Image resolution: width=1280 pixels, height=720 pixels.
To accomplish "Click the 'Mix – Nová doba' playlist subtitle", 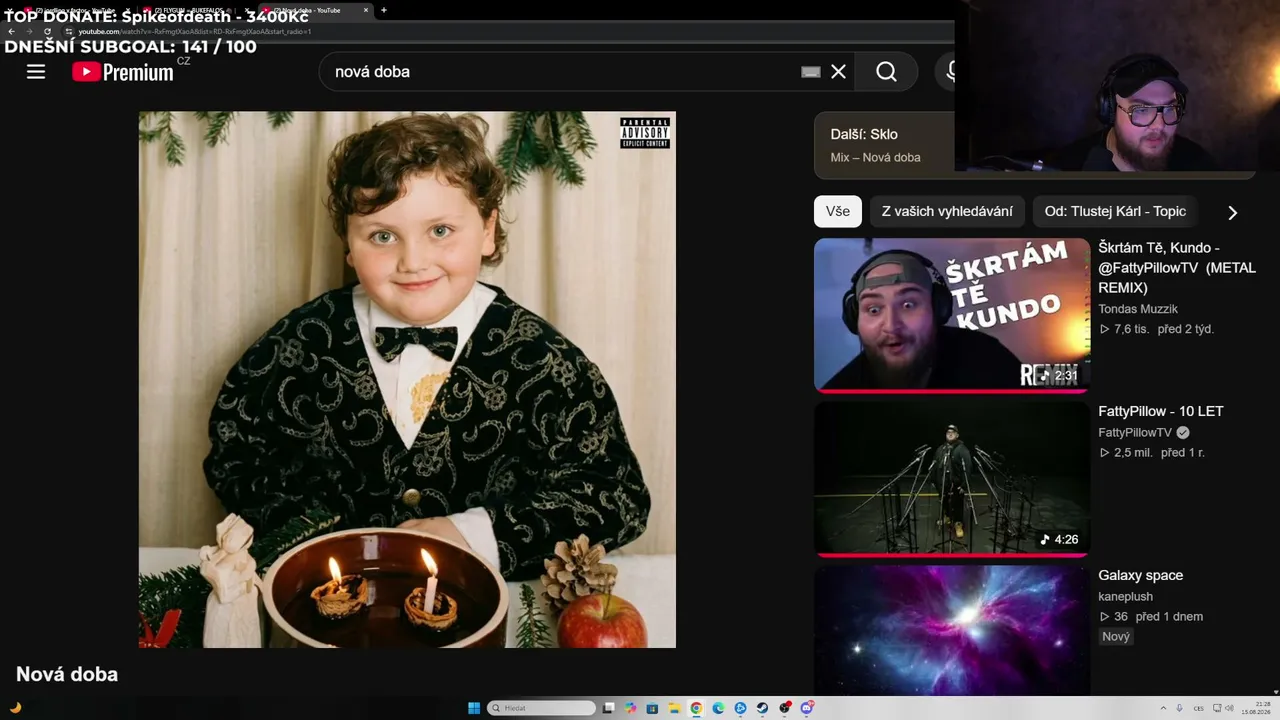I will (x=875, y=157).
